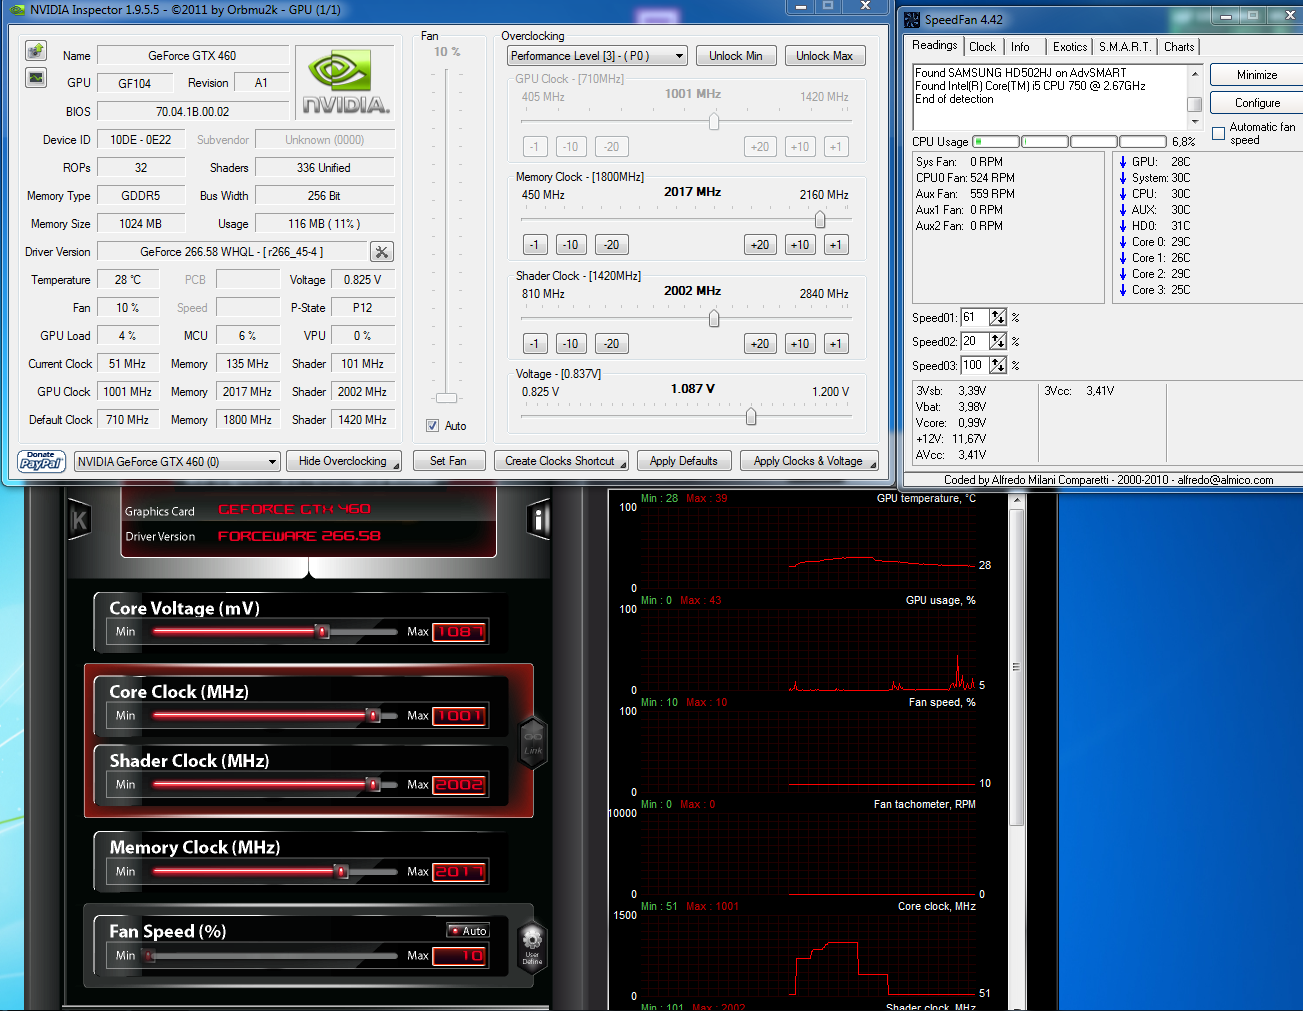Click the driver profile settings wrench icon

(382, 252)
